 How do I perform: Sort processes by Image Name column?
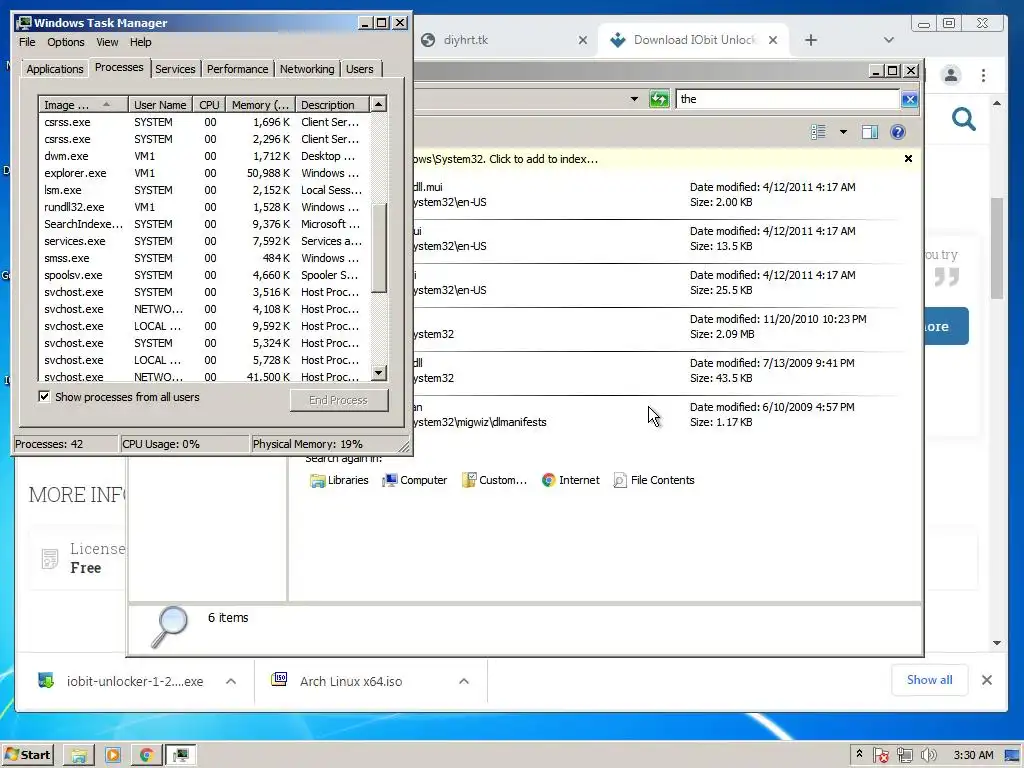click(x=83, y=104)
